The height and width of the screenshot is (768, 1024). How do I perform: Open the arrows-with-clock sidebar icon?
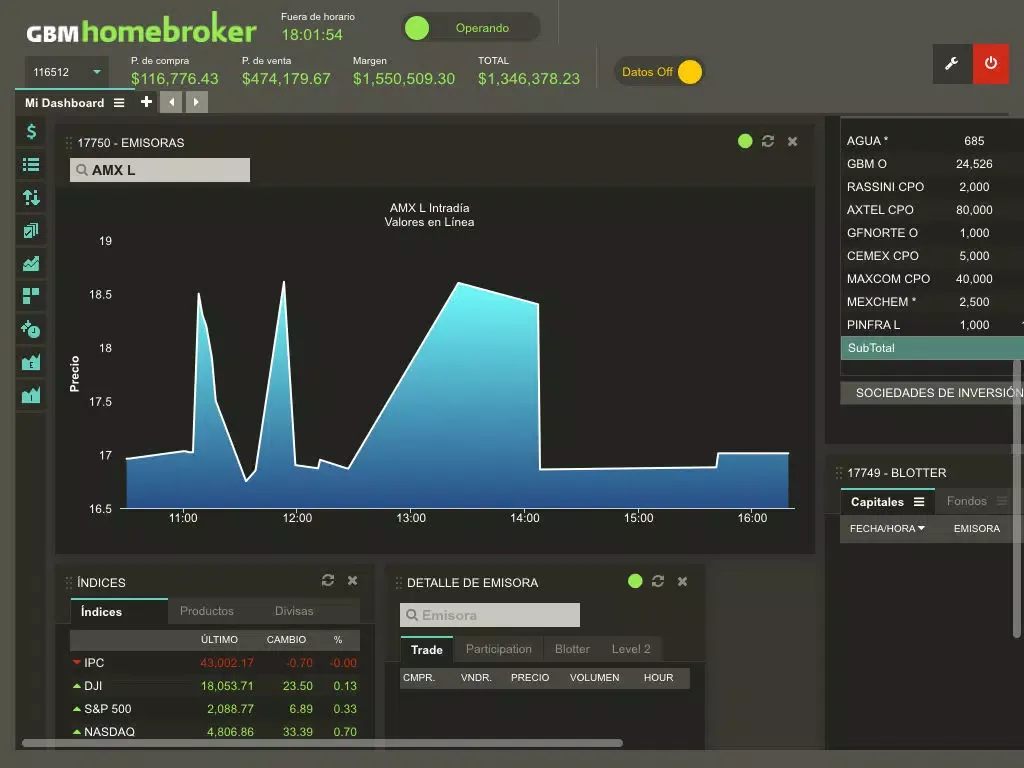[31, 329]
